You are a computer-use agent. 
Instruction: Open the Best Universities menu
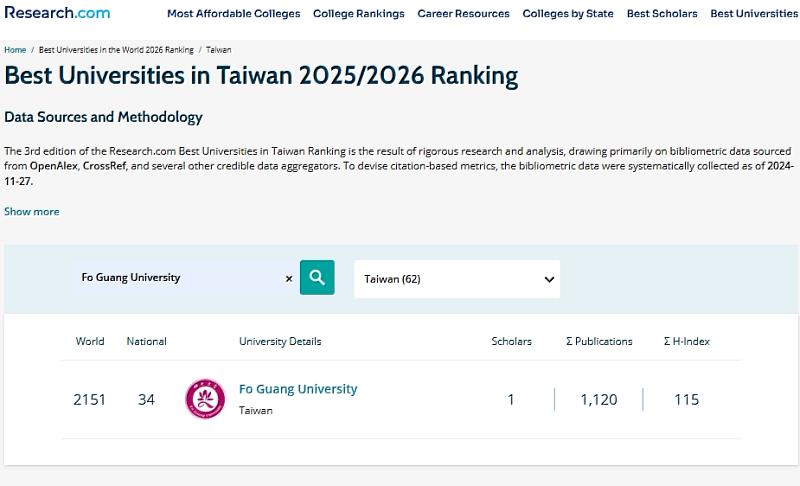[754, 14]
